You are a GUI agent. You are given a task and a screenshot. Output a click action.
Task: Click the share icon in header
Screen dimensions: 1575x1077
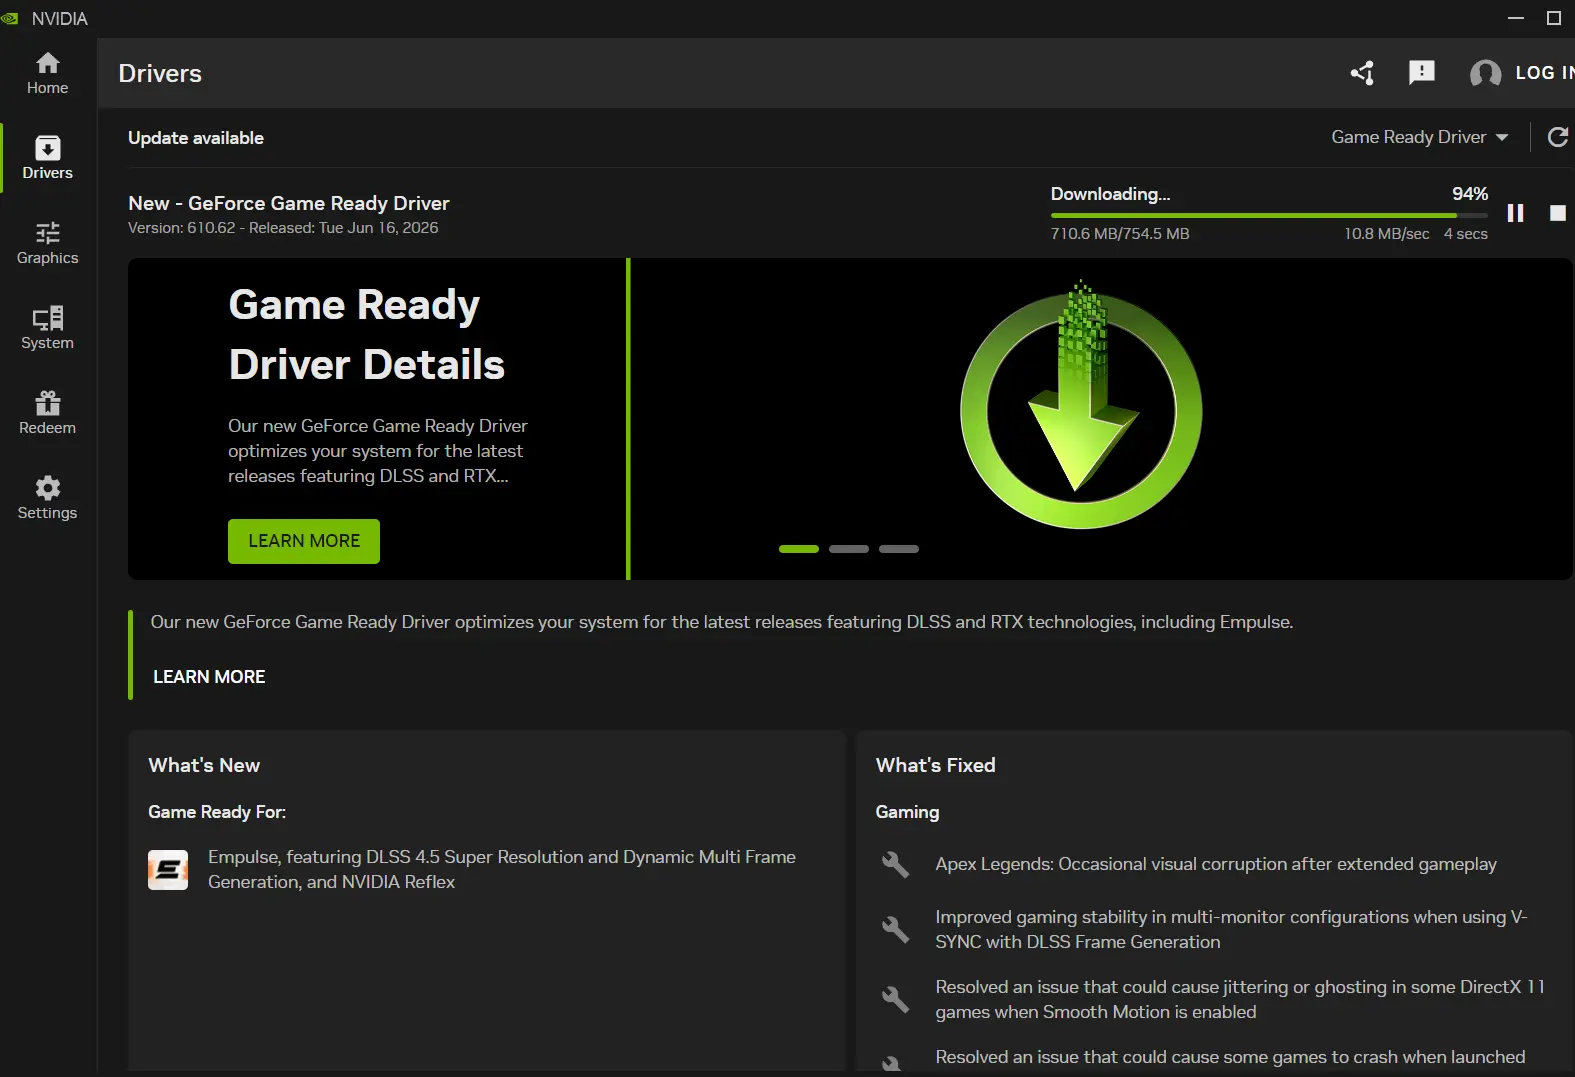[1362, 73]
